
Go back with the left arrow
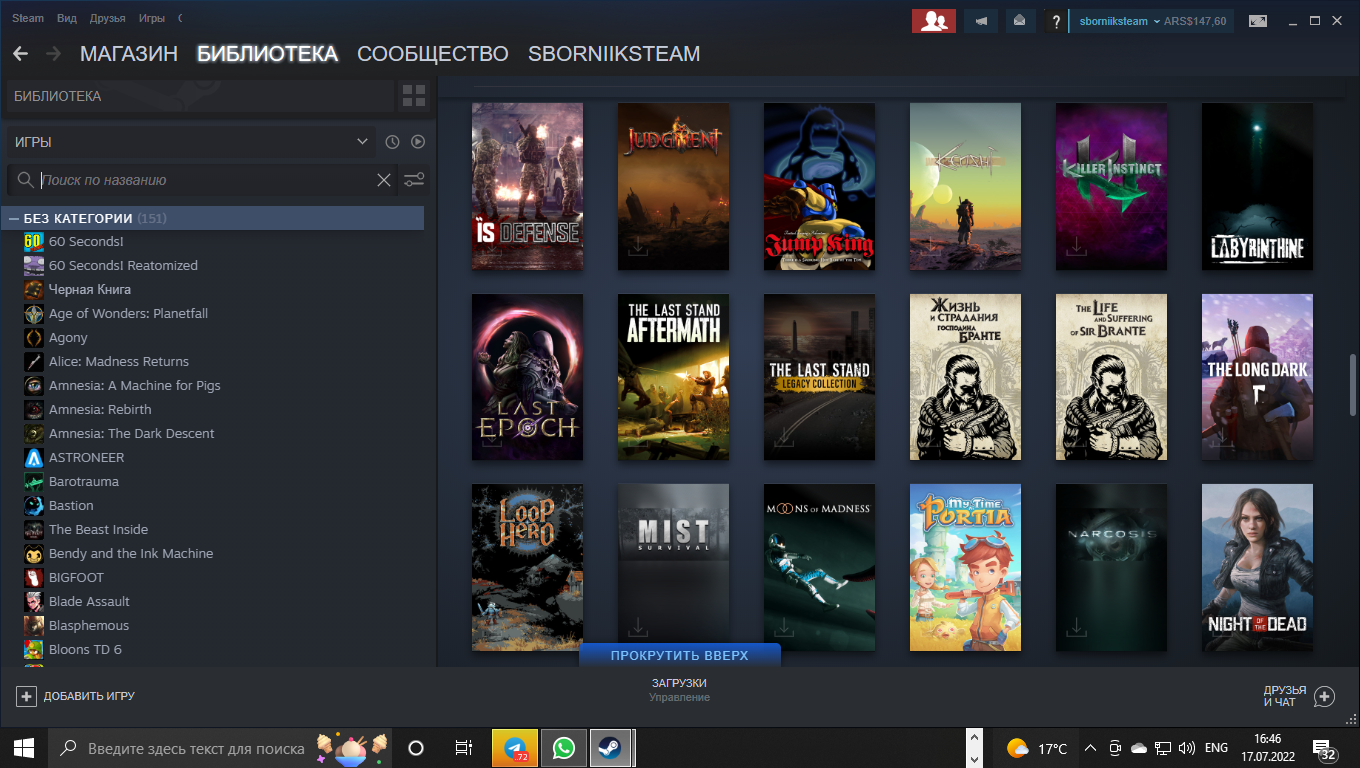click(x=20, y=54)
